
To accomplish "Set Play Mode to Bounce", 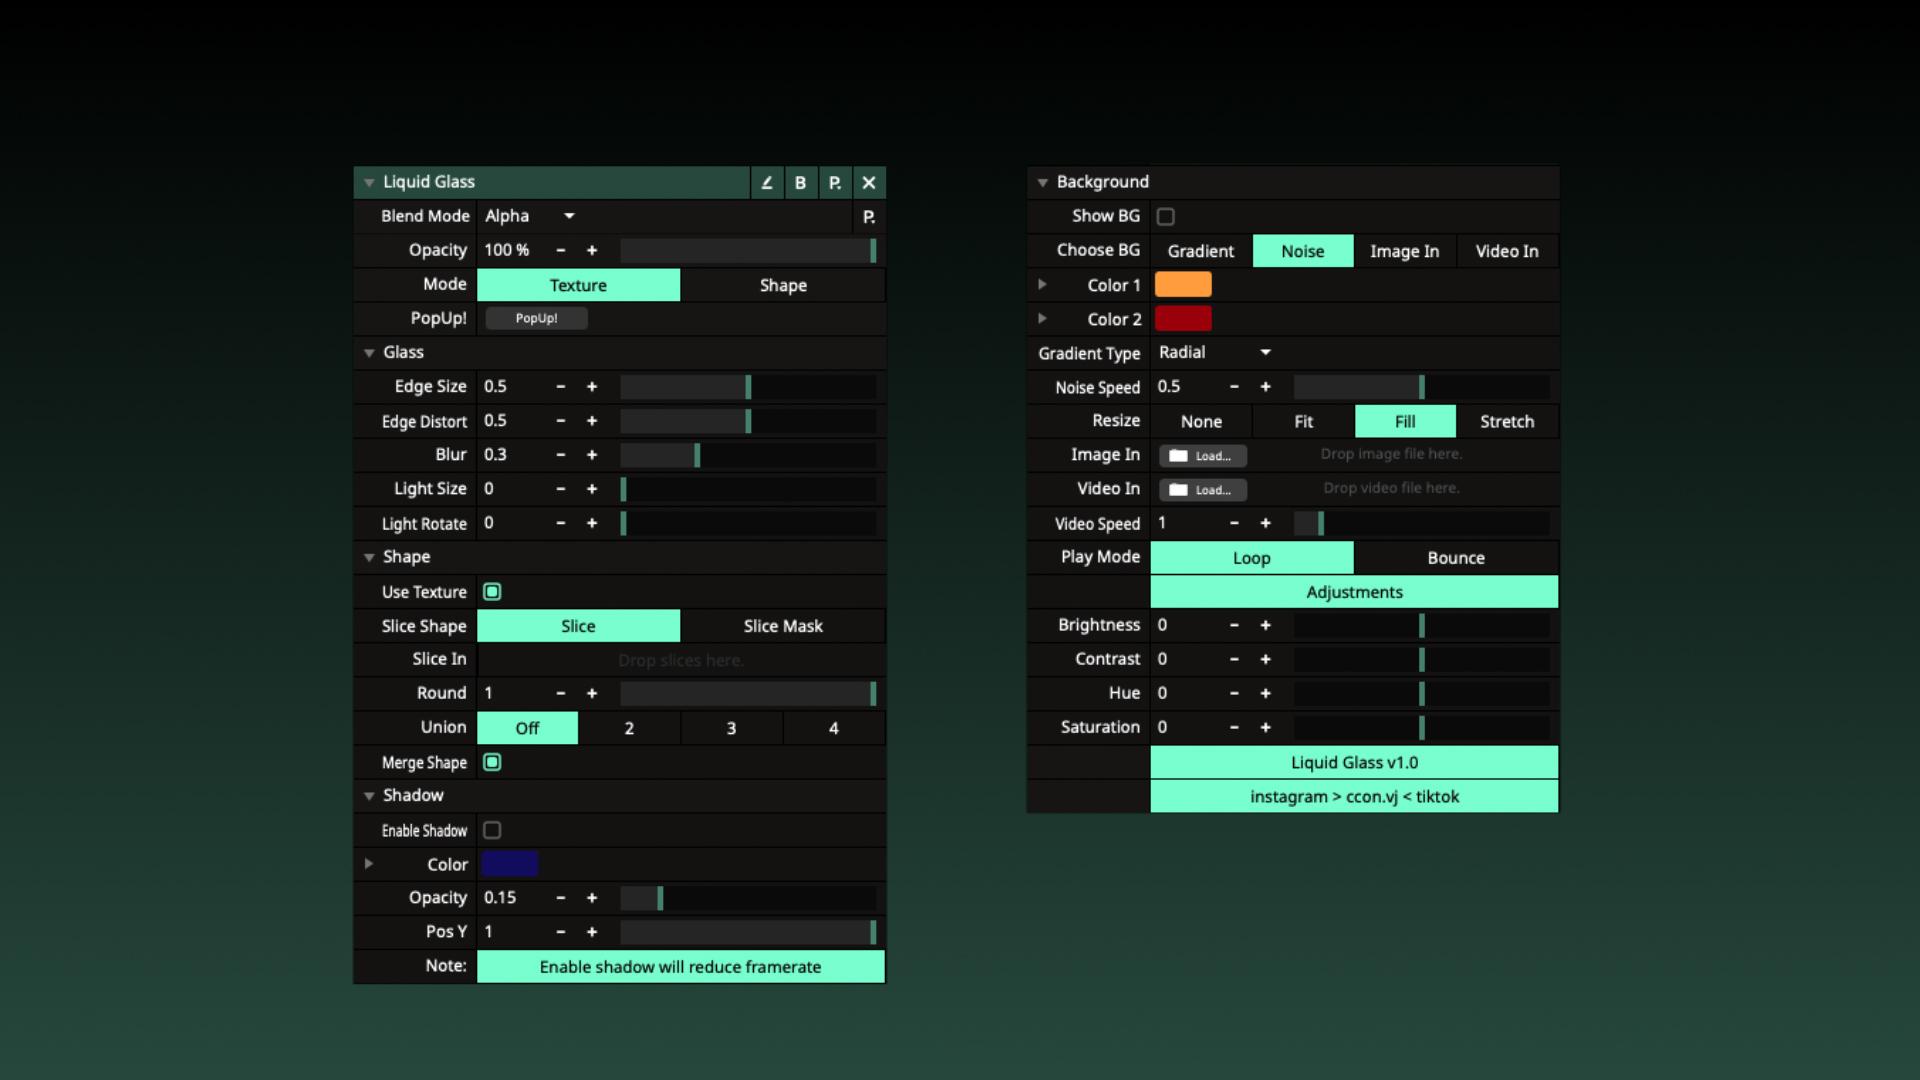I will [1455, 558].
